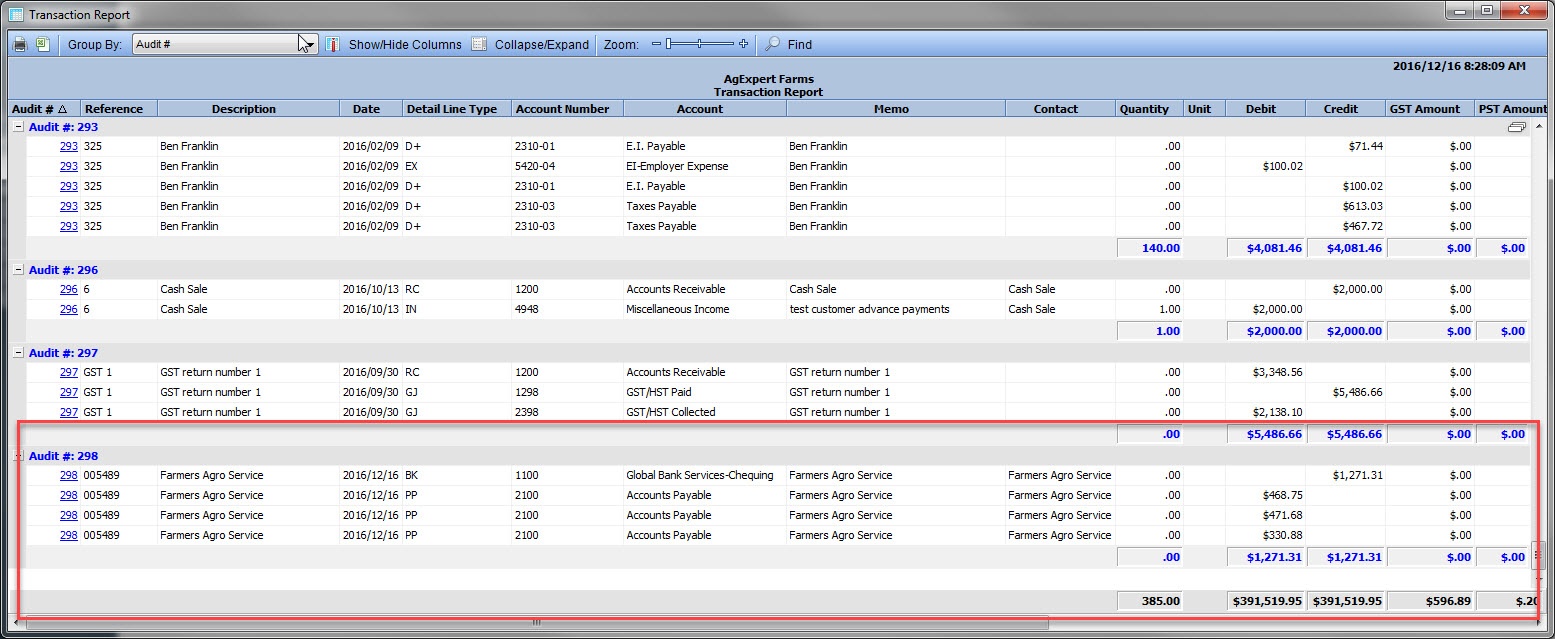Viewport: 1555px width, 639px height.
Task: Select the EI-Employer Expense account cell
Action: pos(705,166)
